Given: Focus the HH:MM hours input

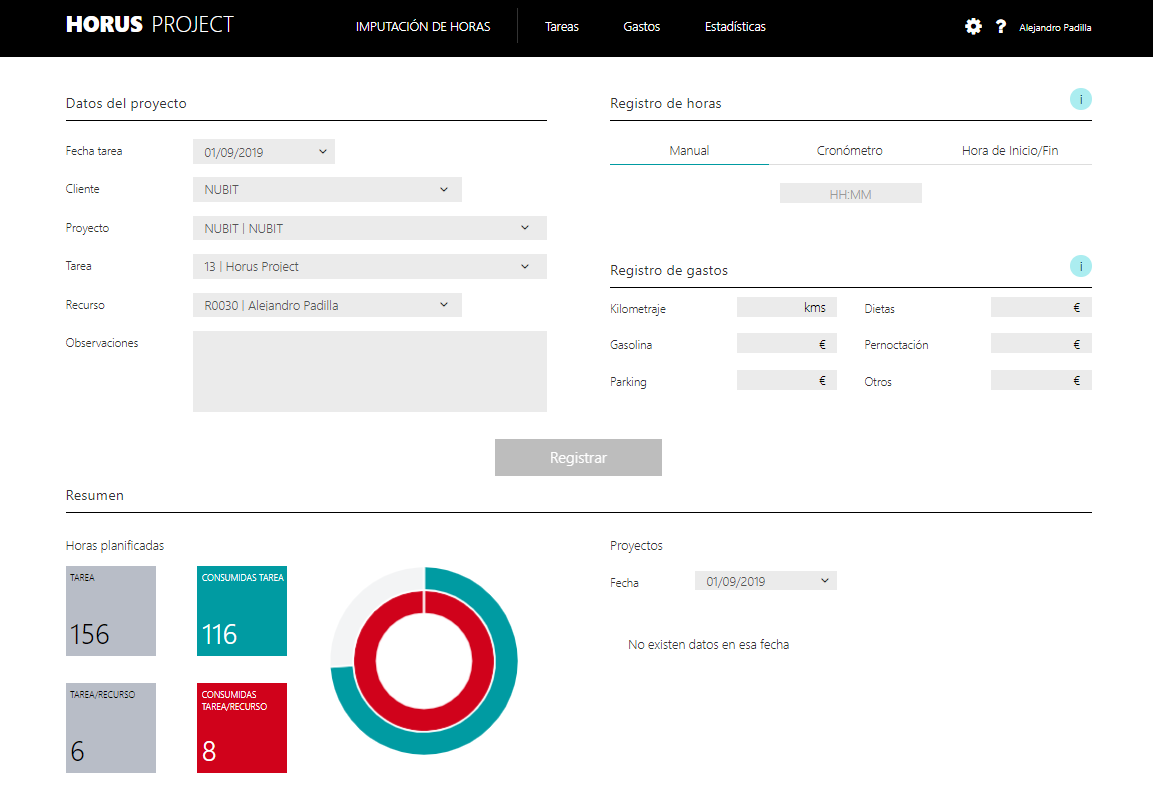Looking at the screenshot, I should [x=851, y=194].
